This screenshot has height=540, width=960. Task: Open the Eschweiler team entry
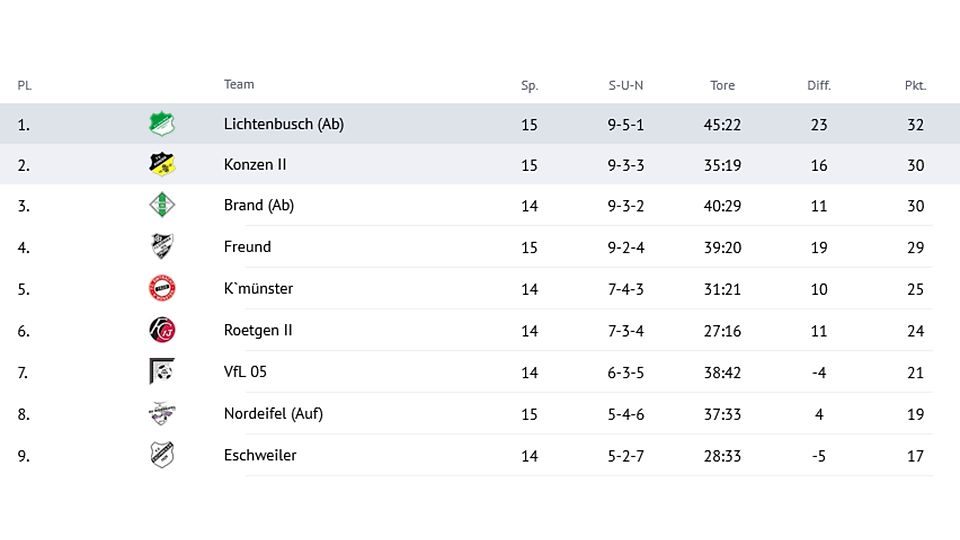tap(260, 456)
